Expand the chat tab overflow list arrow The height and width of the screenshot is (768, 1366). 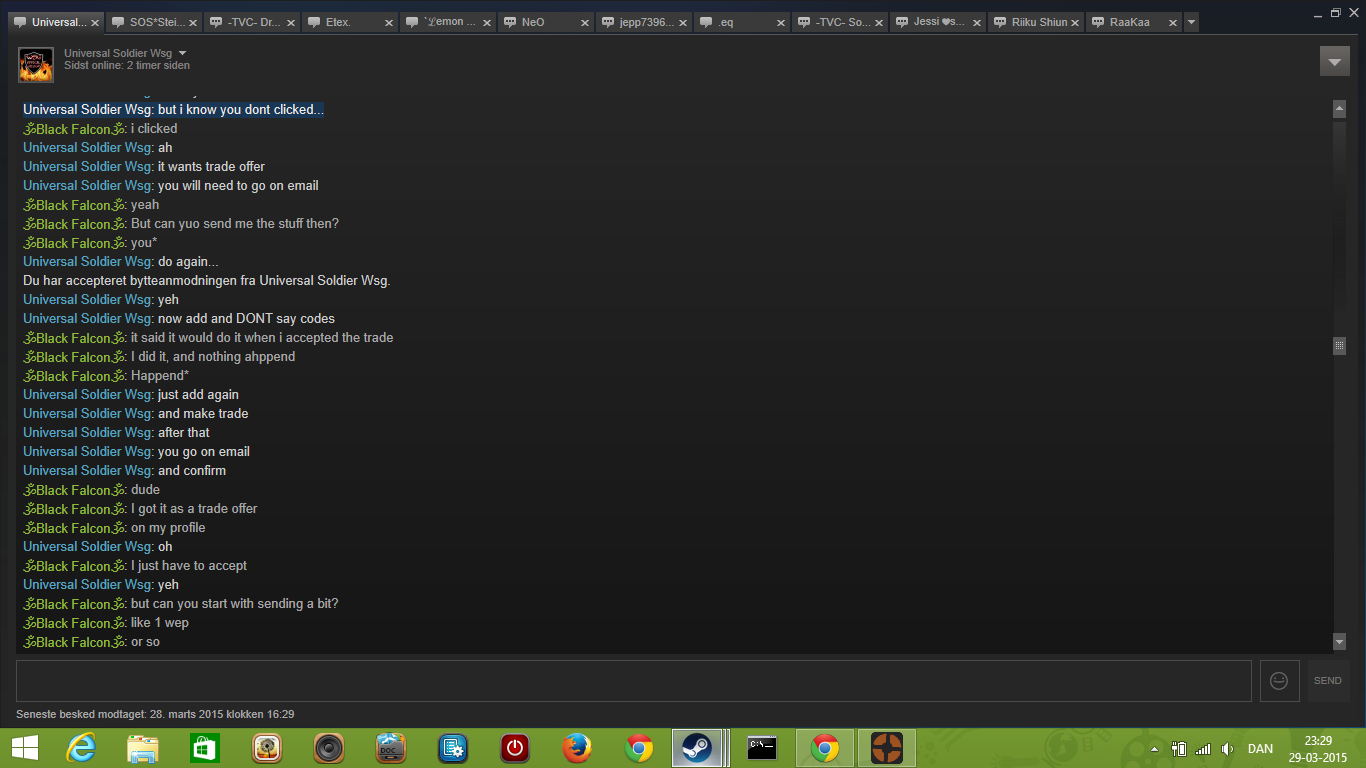[x=1191, y=22]
